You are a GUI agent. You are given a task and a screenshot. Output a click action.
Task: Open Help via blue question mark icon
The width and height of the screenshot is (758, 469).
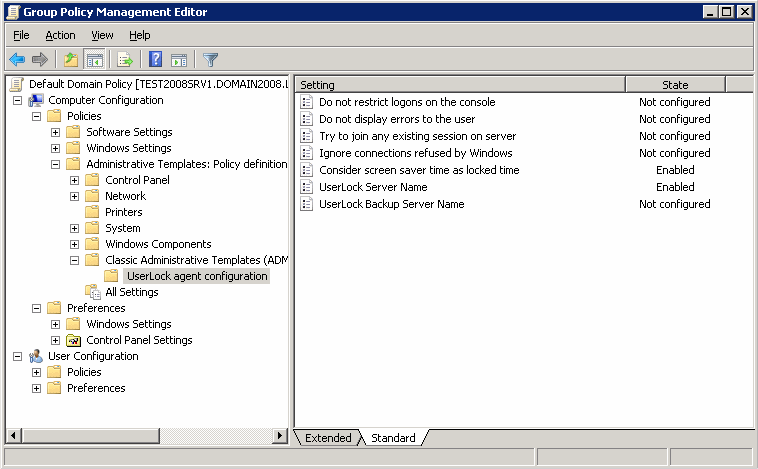click(156, 60)
